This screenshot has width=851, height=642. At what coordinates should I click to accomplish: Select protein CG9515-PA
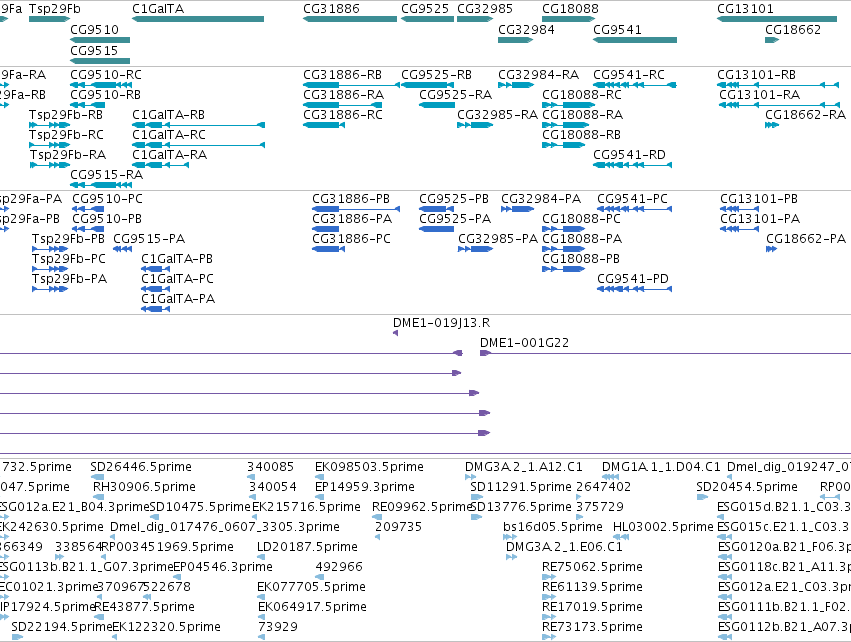[123, 249]
